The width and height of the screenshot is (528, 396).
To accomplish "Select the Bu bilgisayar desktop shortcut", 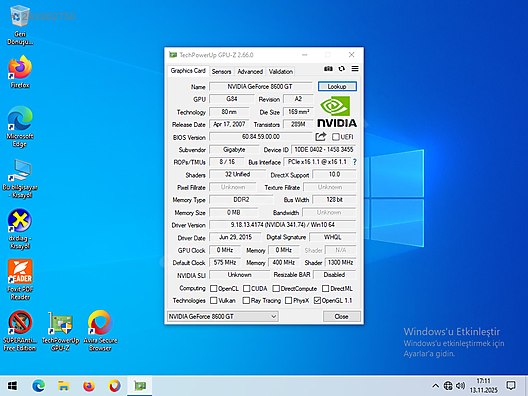I will (x=20, y=179).
